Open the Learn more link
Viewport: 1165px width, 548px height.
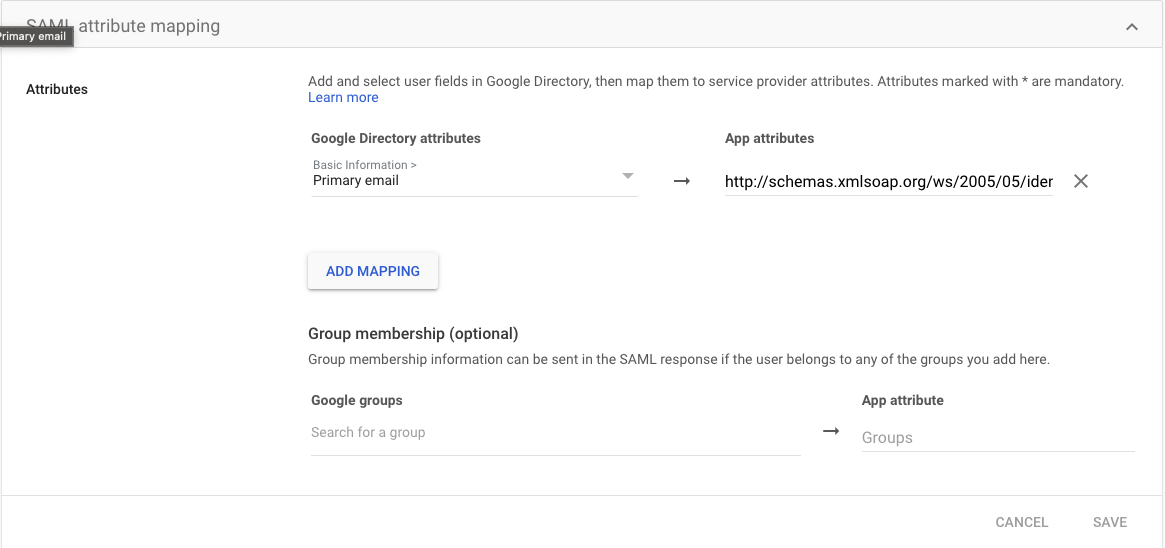343,97
